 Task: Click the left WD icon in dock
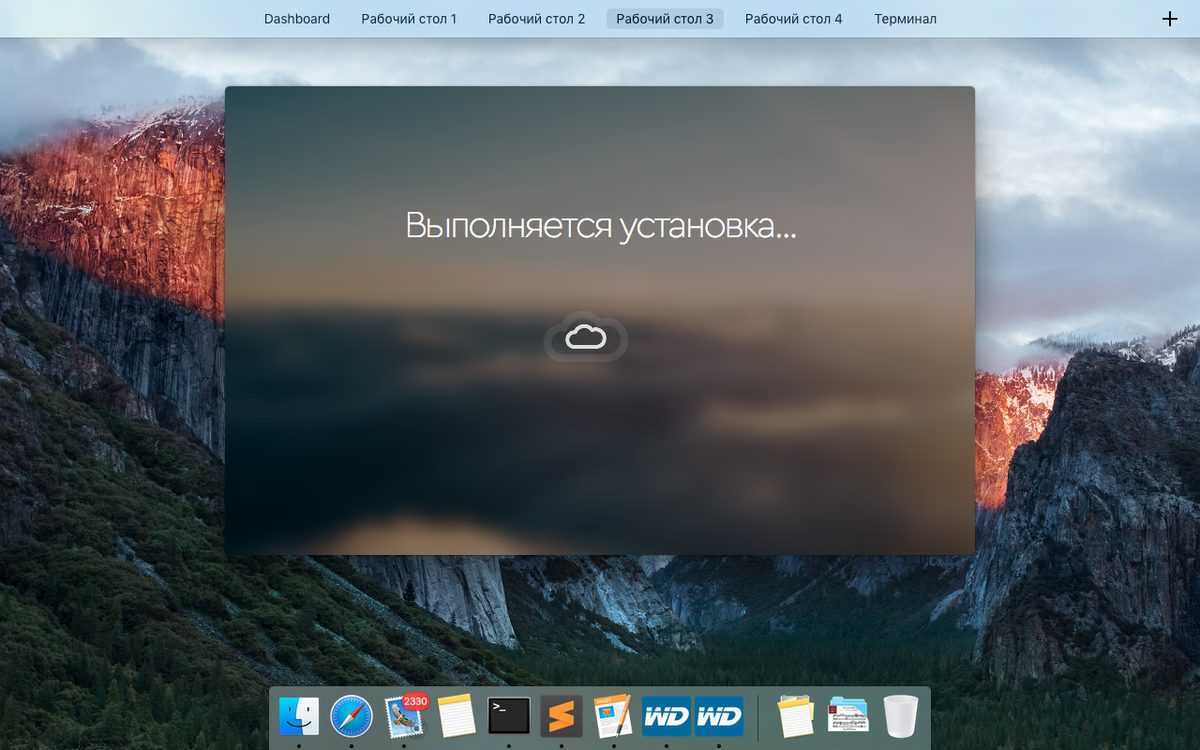tap(666, 716)
